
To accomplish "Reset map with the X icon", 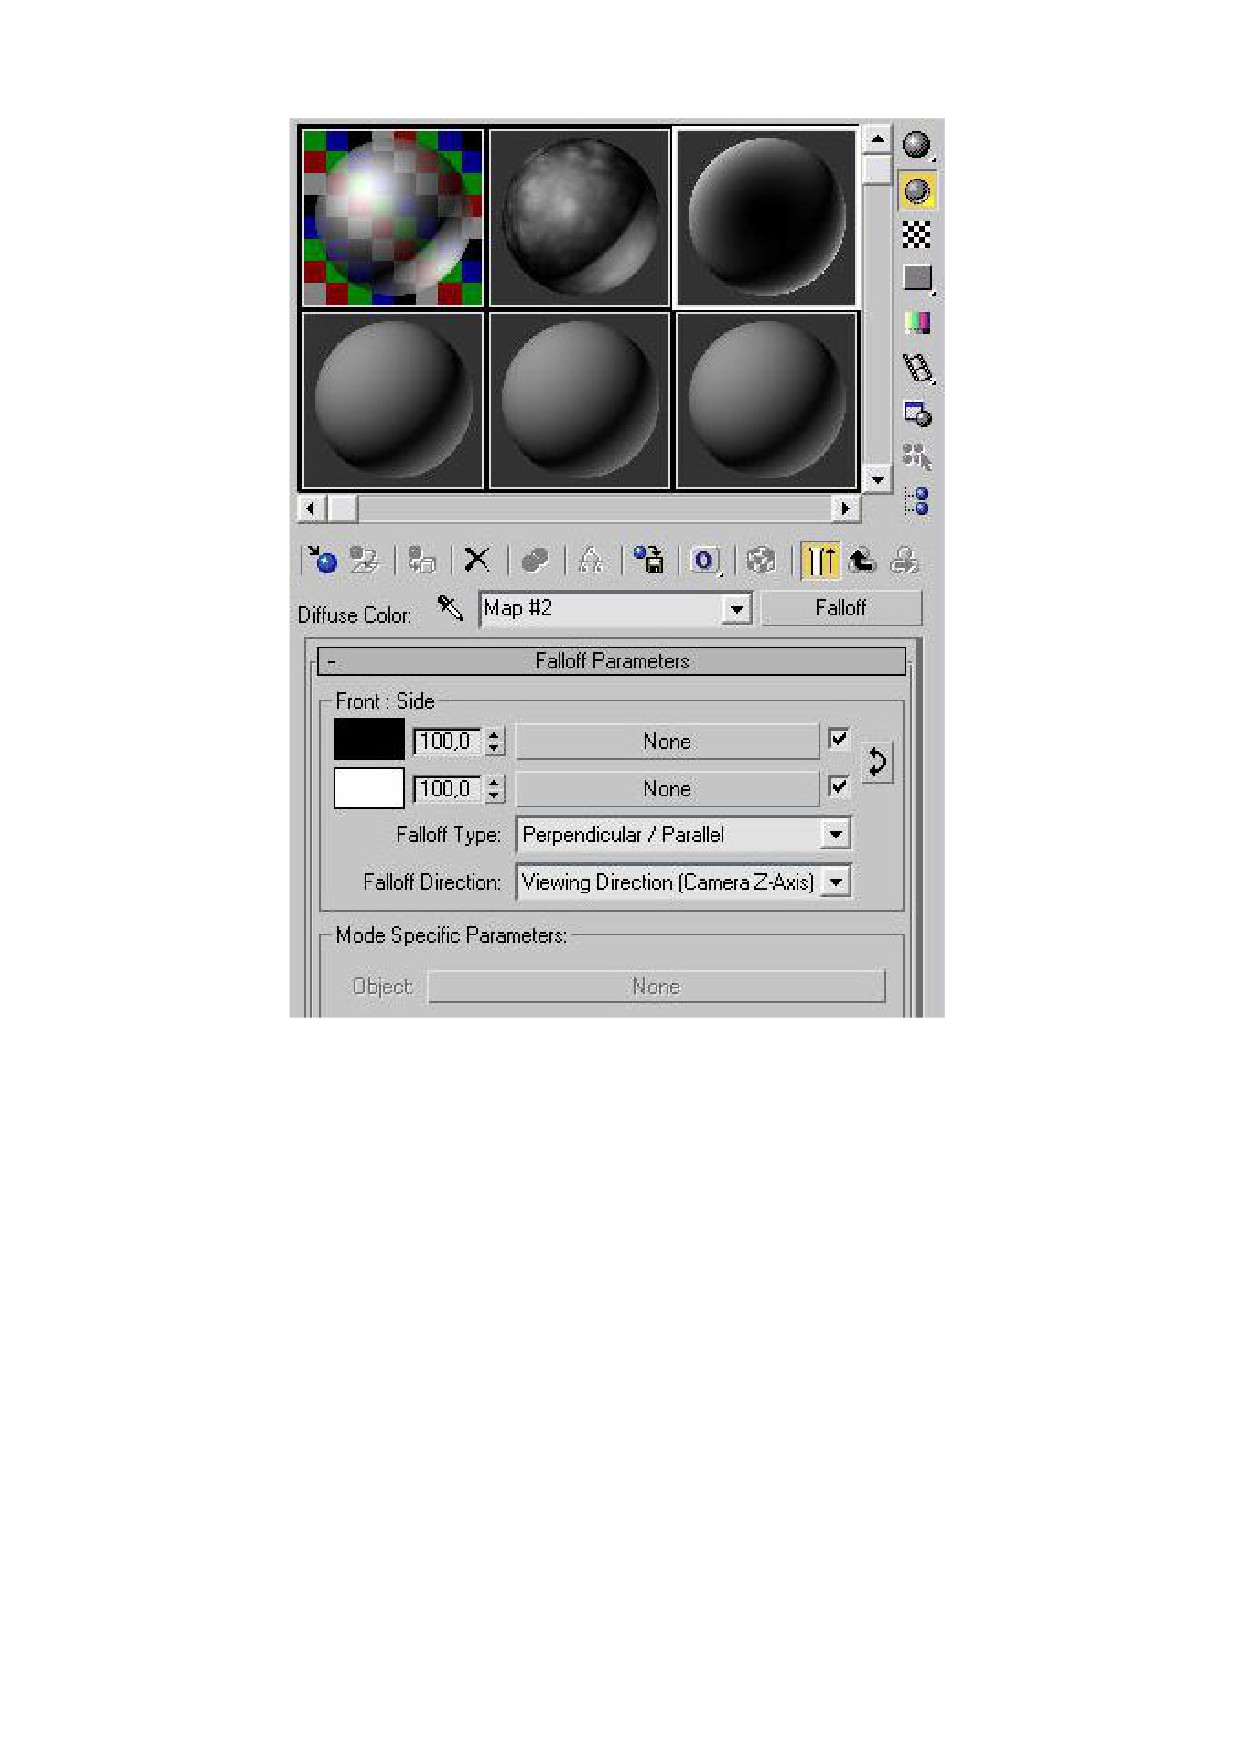I will coord(477,560).
